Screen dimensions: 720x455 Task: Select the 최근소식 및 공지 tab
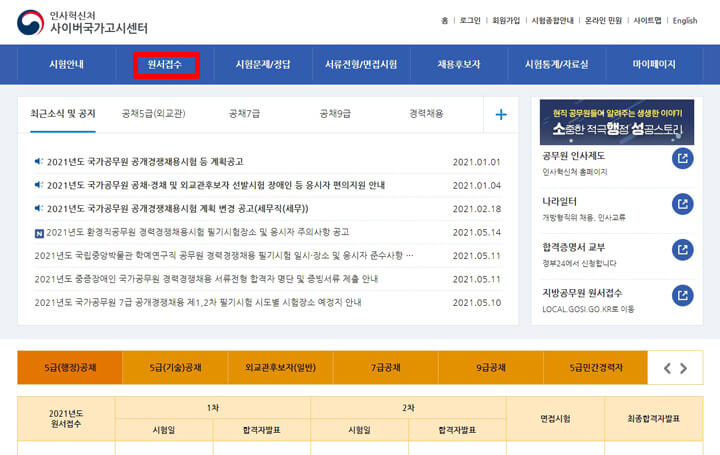[x=63, y=114]
